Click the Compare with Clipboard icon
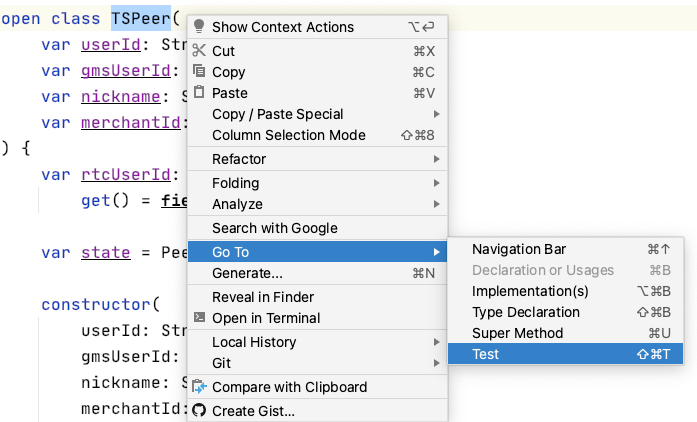This screenshot has width=697, height=422. click(x=199, y=387)
